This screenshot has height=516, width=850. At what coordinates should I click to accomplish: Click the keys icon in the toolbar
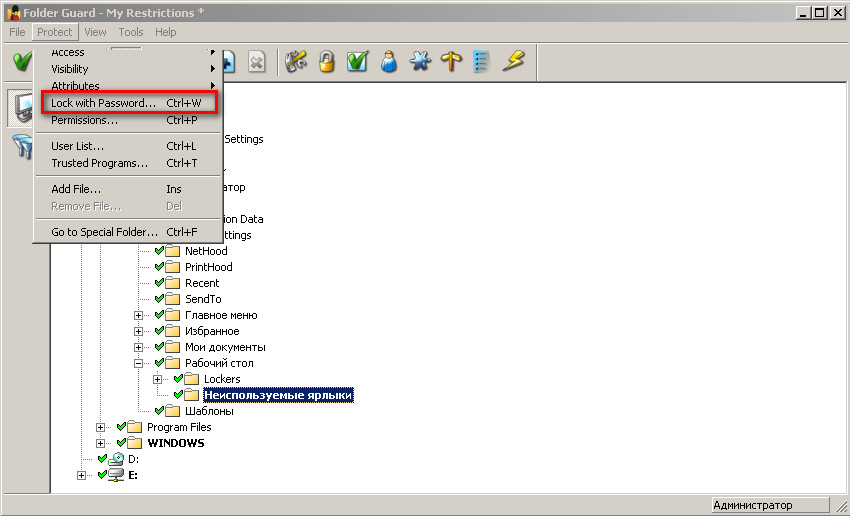click(295, 62)
